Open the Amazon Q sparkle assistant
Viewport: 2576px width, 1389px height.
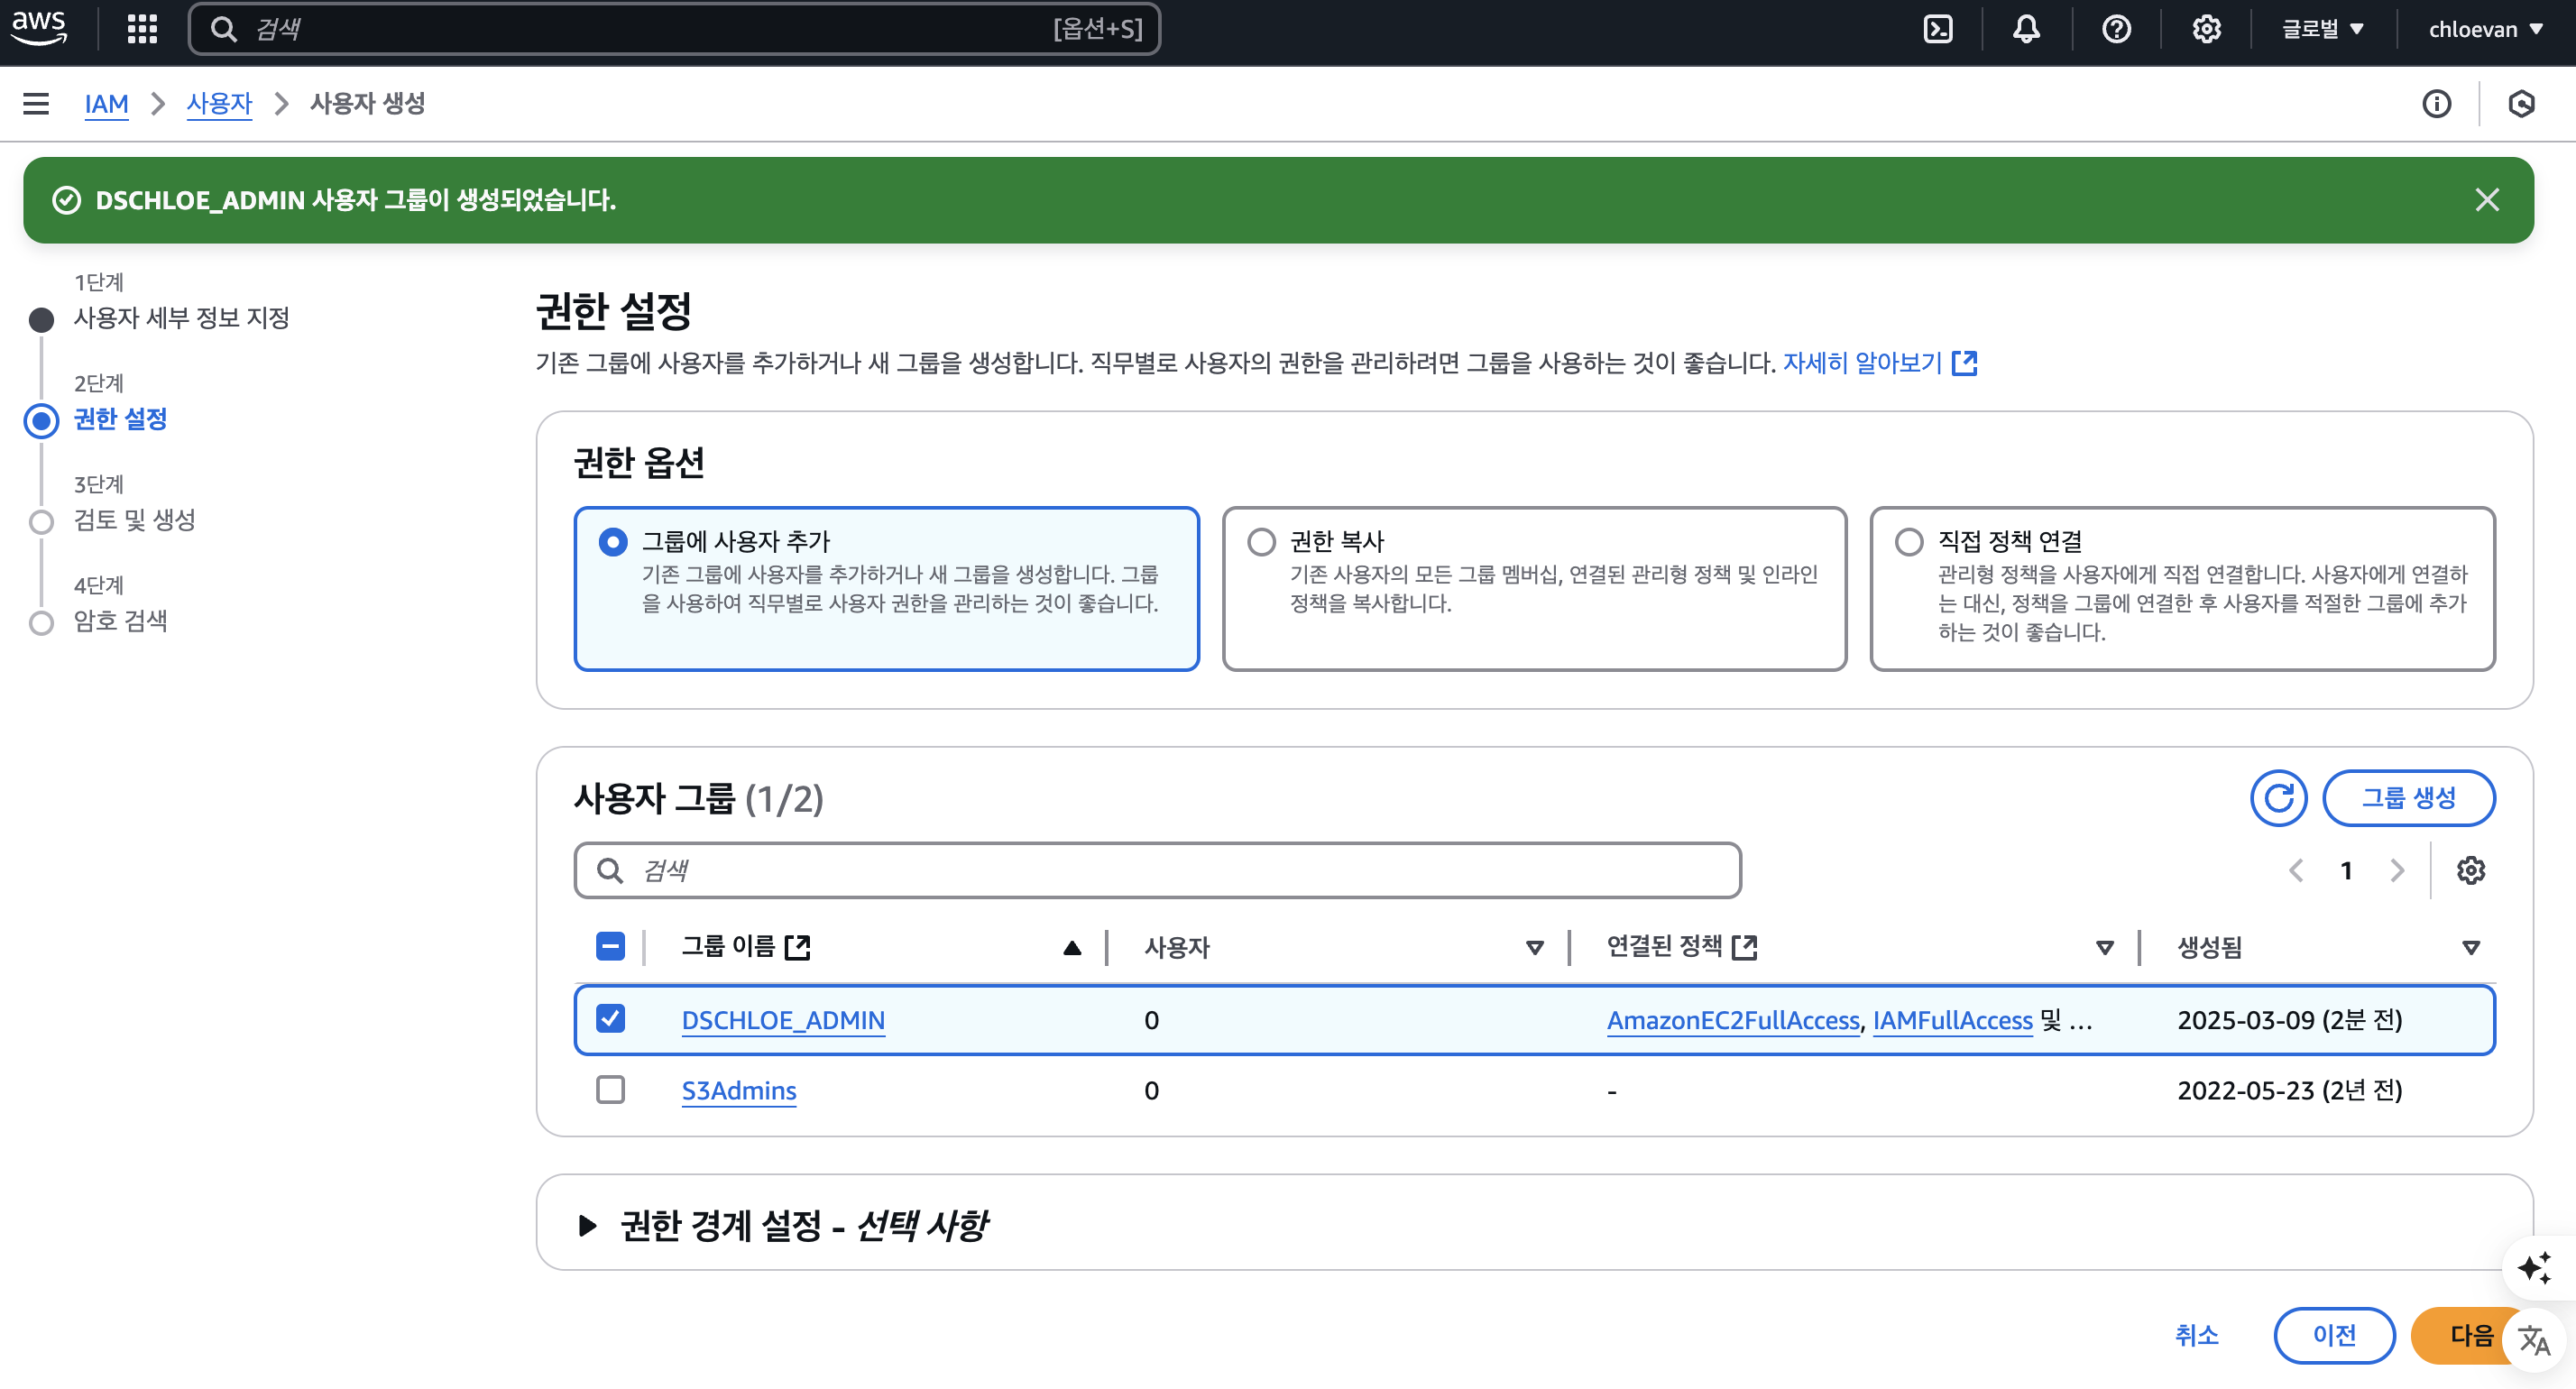pos(2534,1267)
